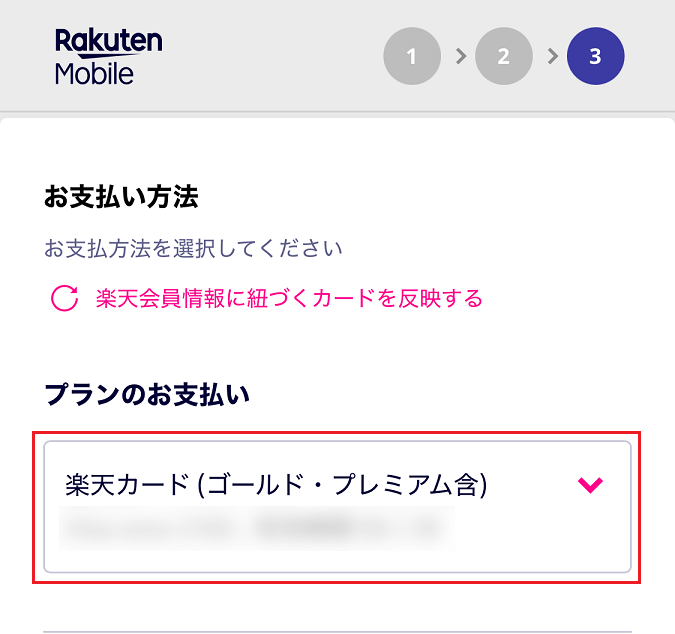Viewport: 675px width, 634px height.
Task: Click the pink circular refresh icon
Action: [64, 298]
